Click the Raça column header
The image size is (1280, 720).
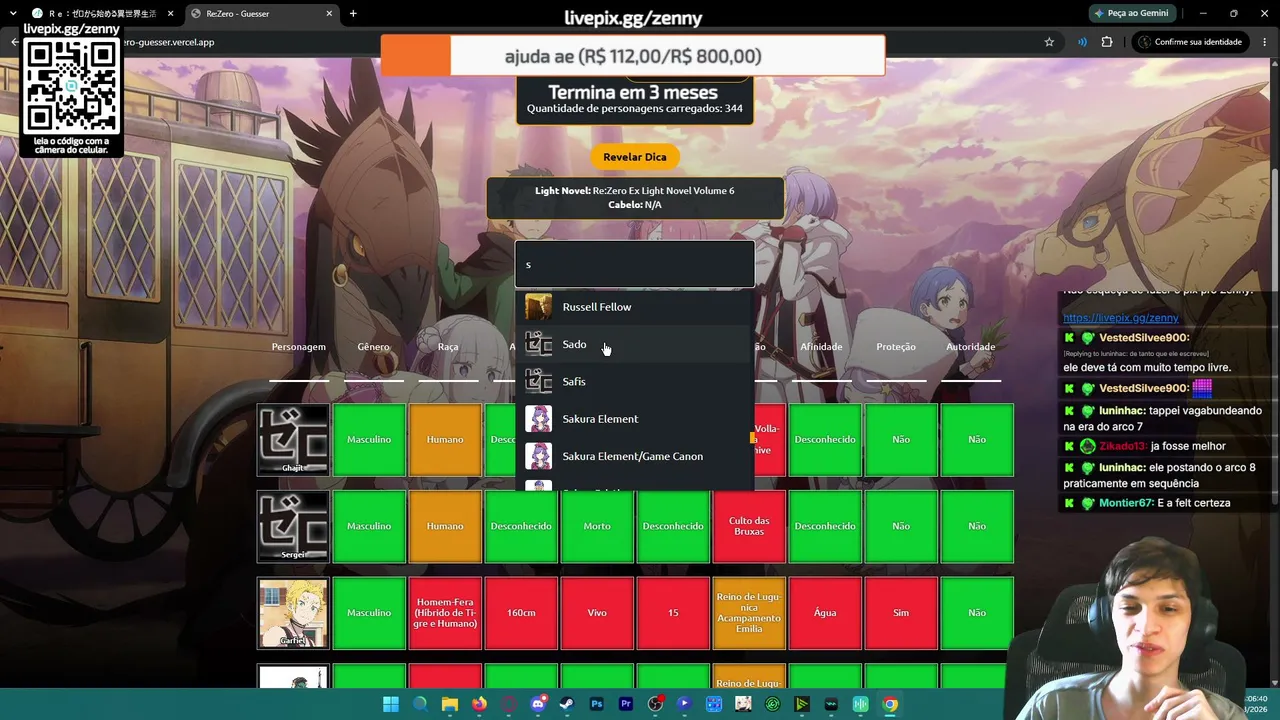[x=448, y=347]
